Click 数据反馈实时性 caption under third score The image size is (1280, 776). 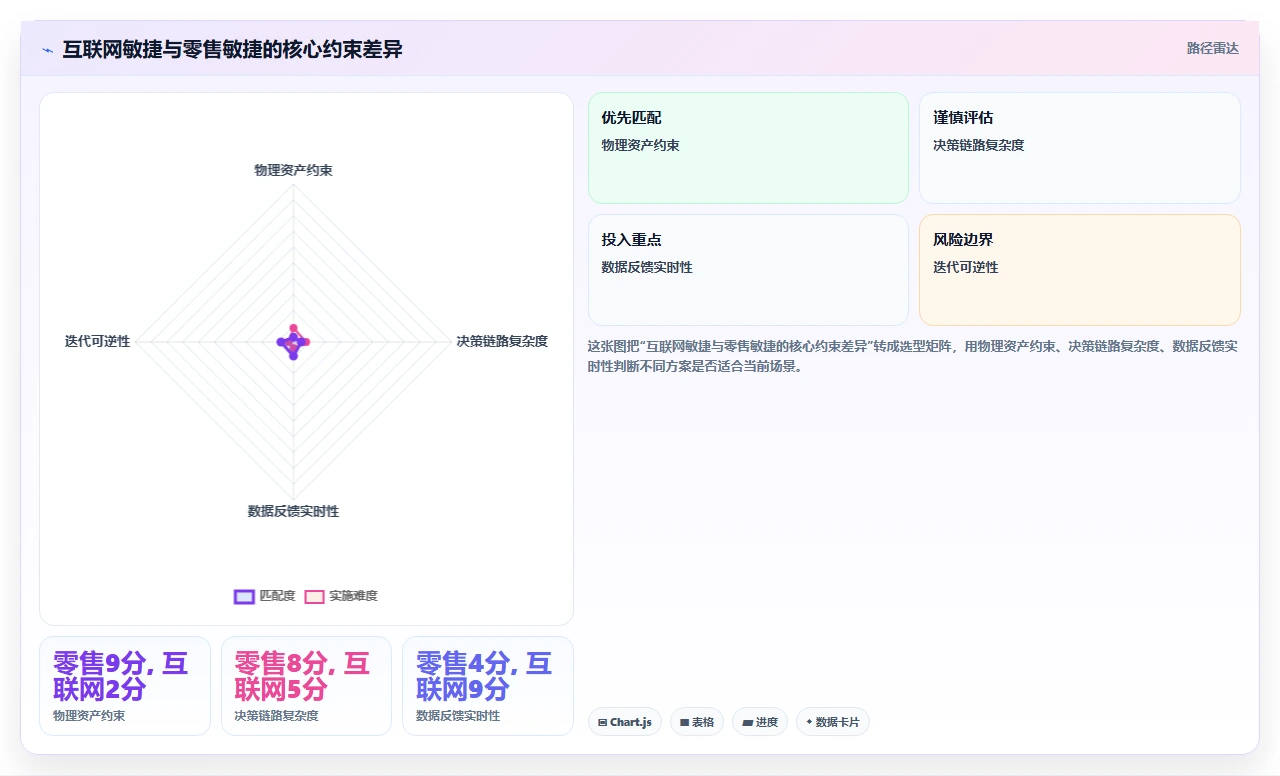[x=458, y=716]
